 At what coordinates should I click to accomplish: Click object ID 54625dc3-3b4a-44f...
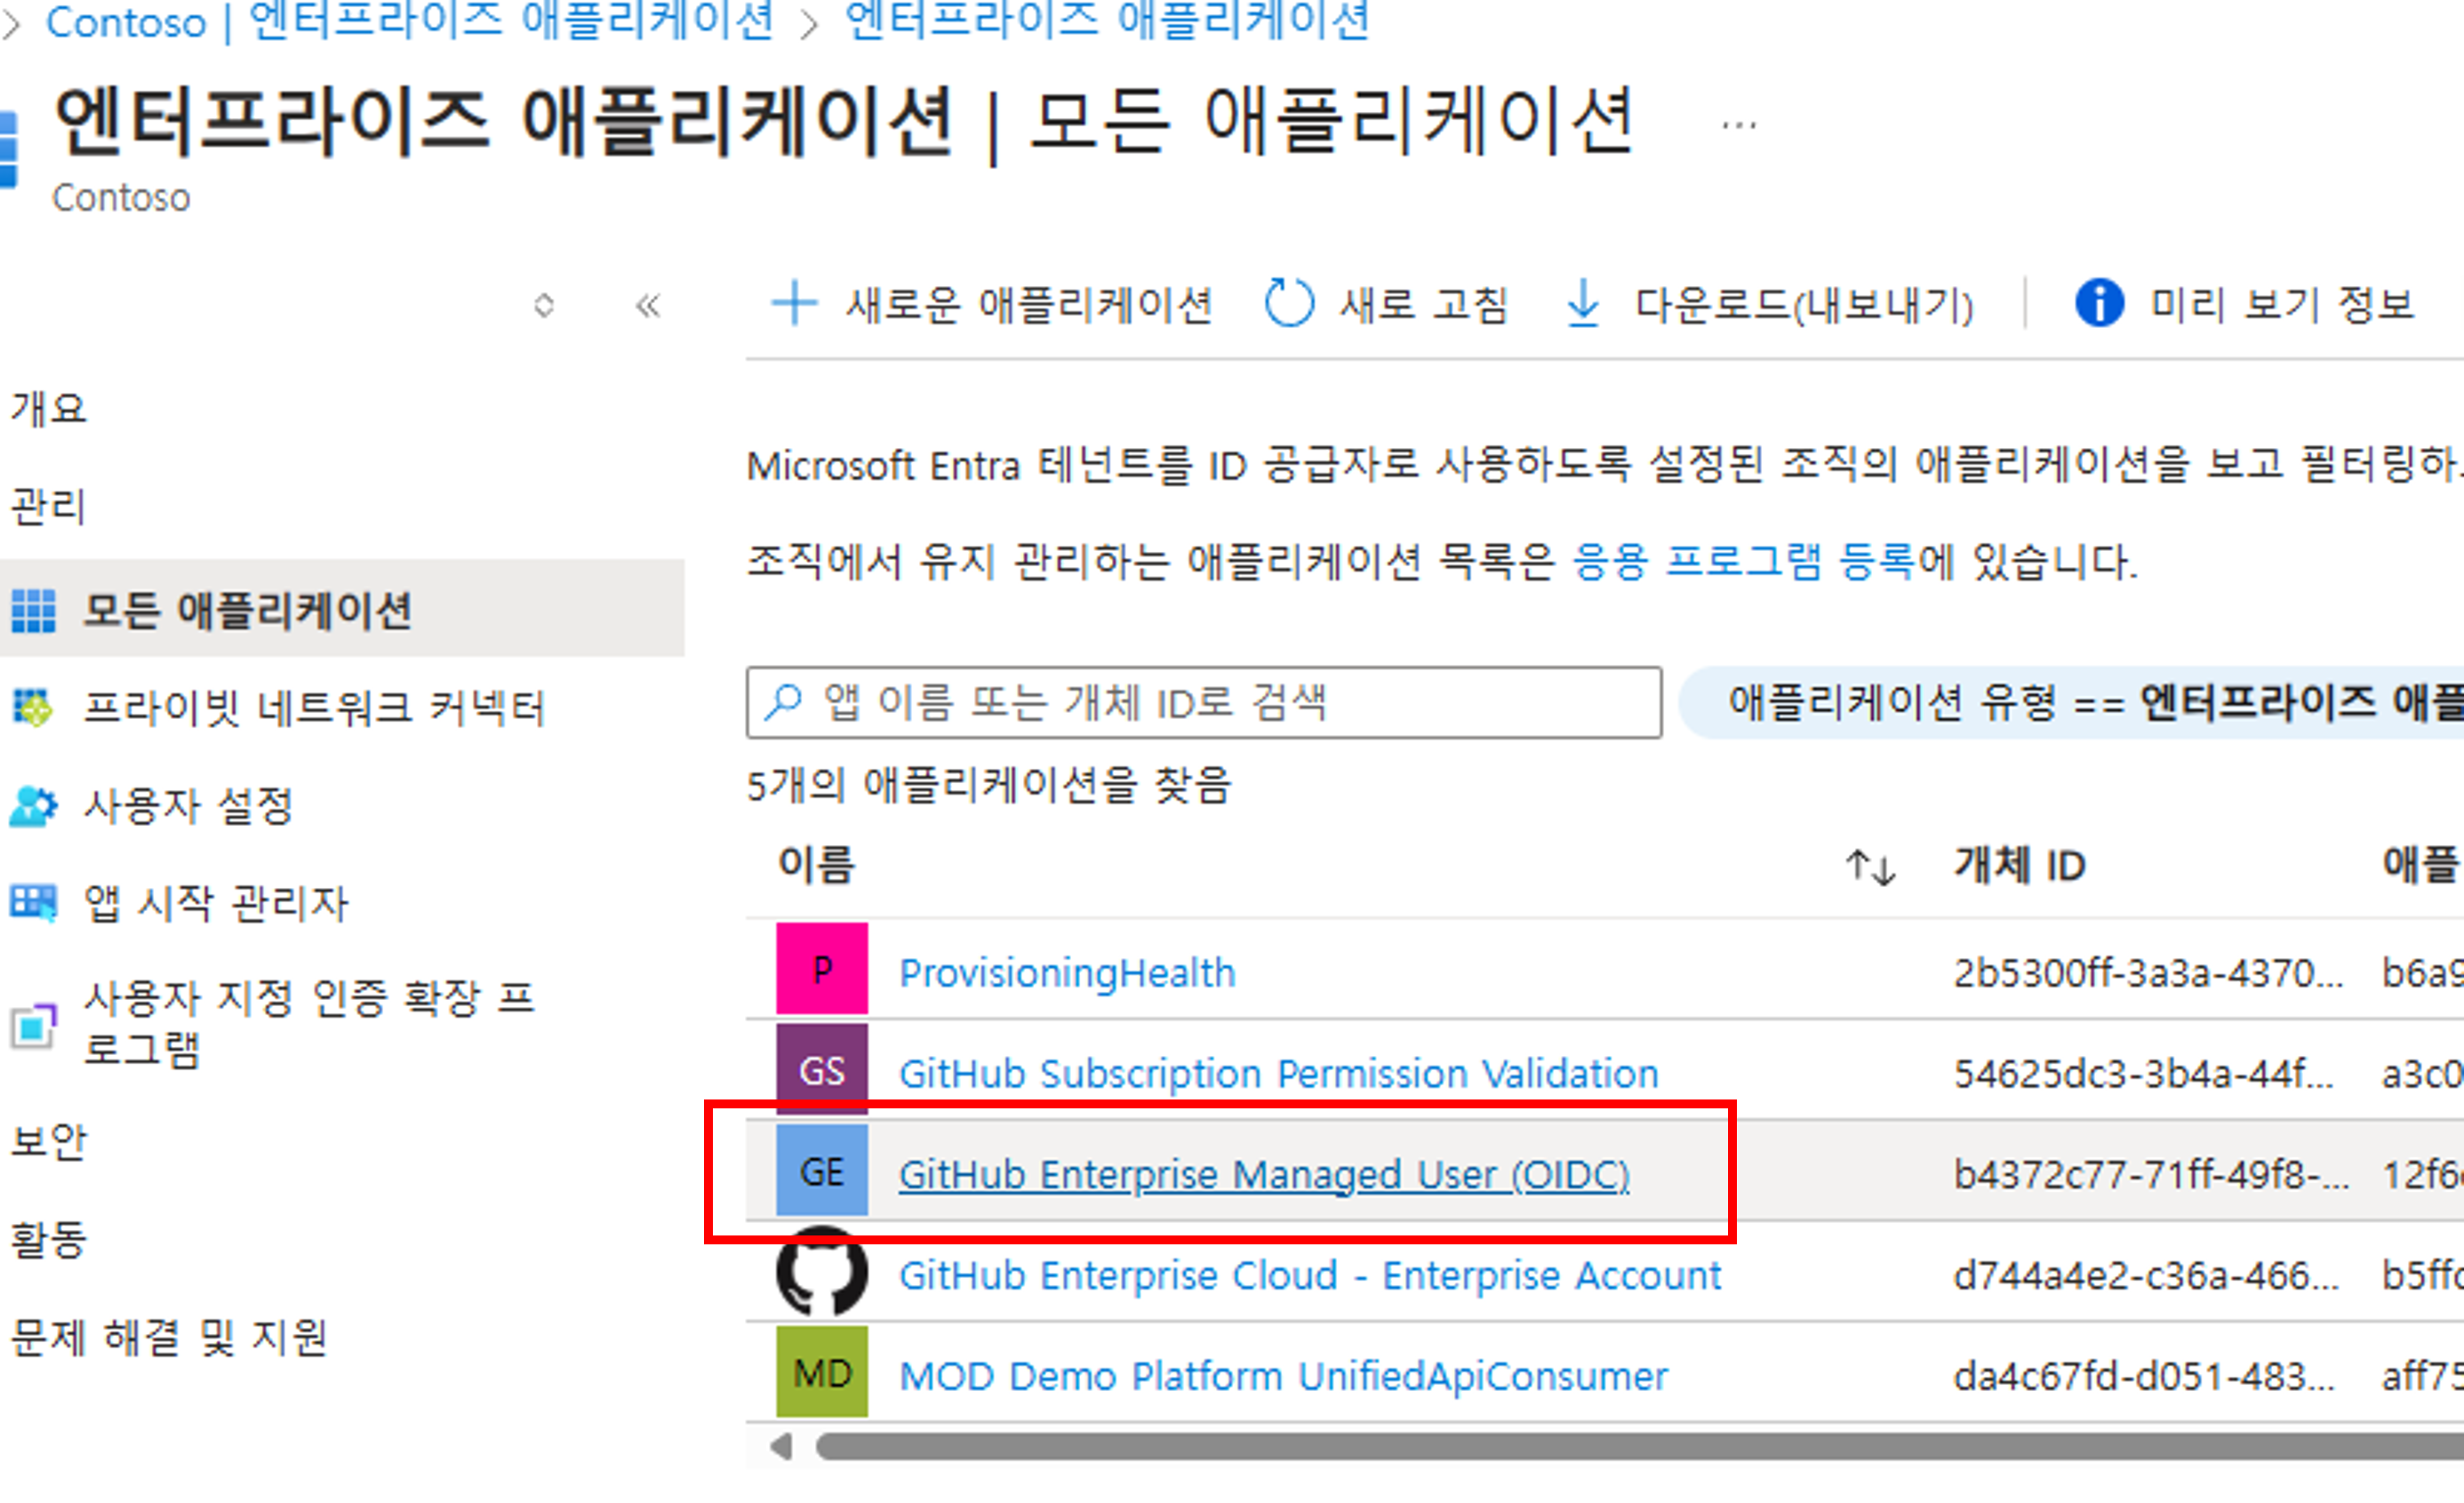tap(2143, 1073)
